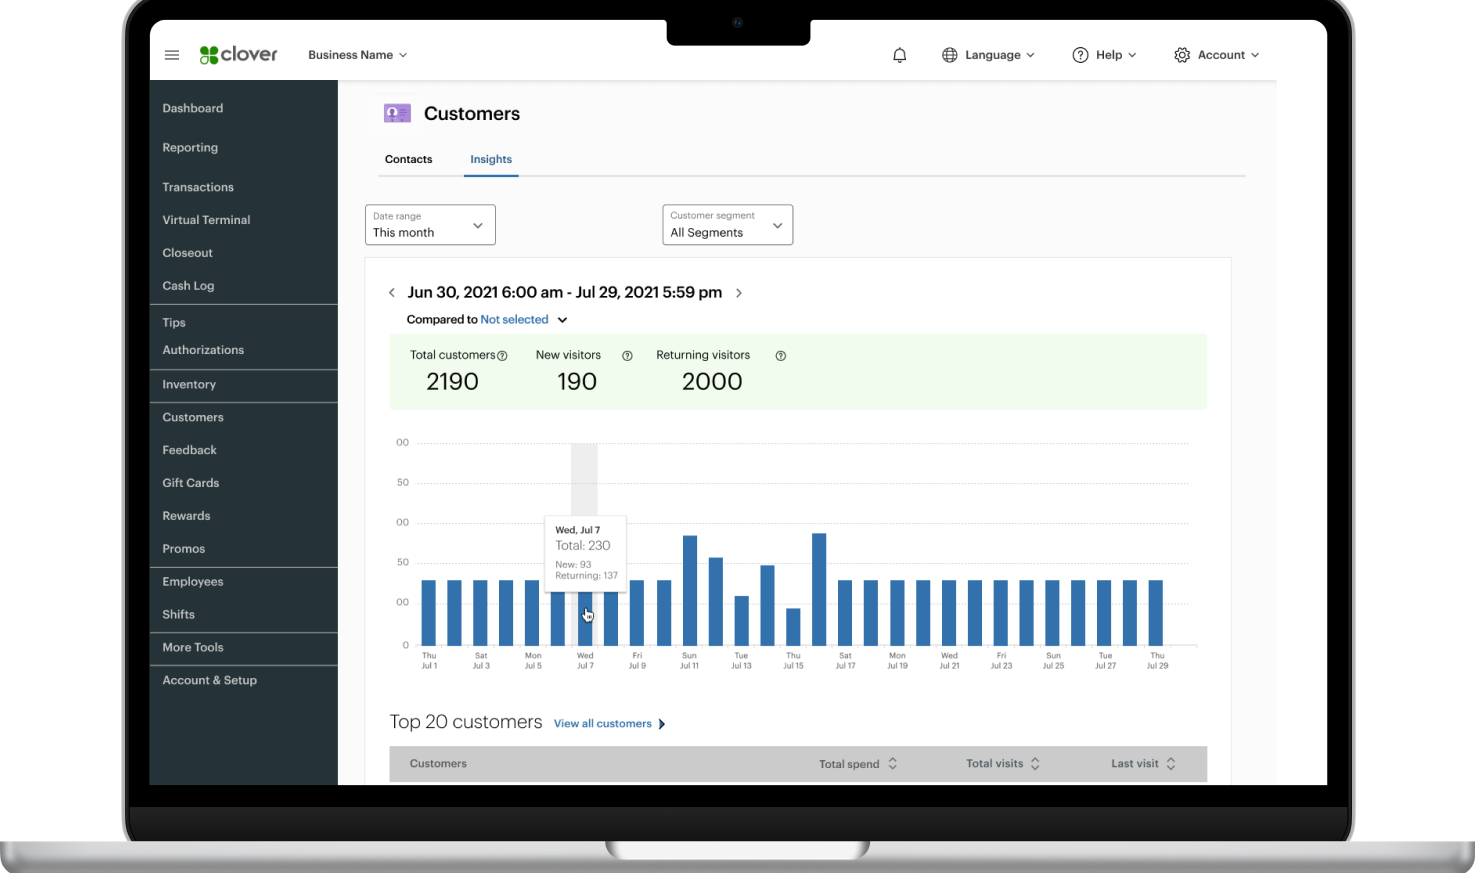Expand the Business Name dropdown
This screenshot has width=1475, height=873.
(357, 55)
